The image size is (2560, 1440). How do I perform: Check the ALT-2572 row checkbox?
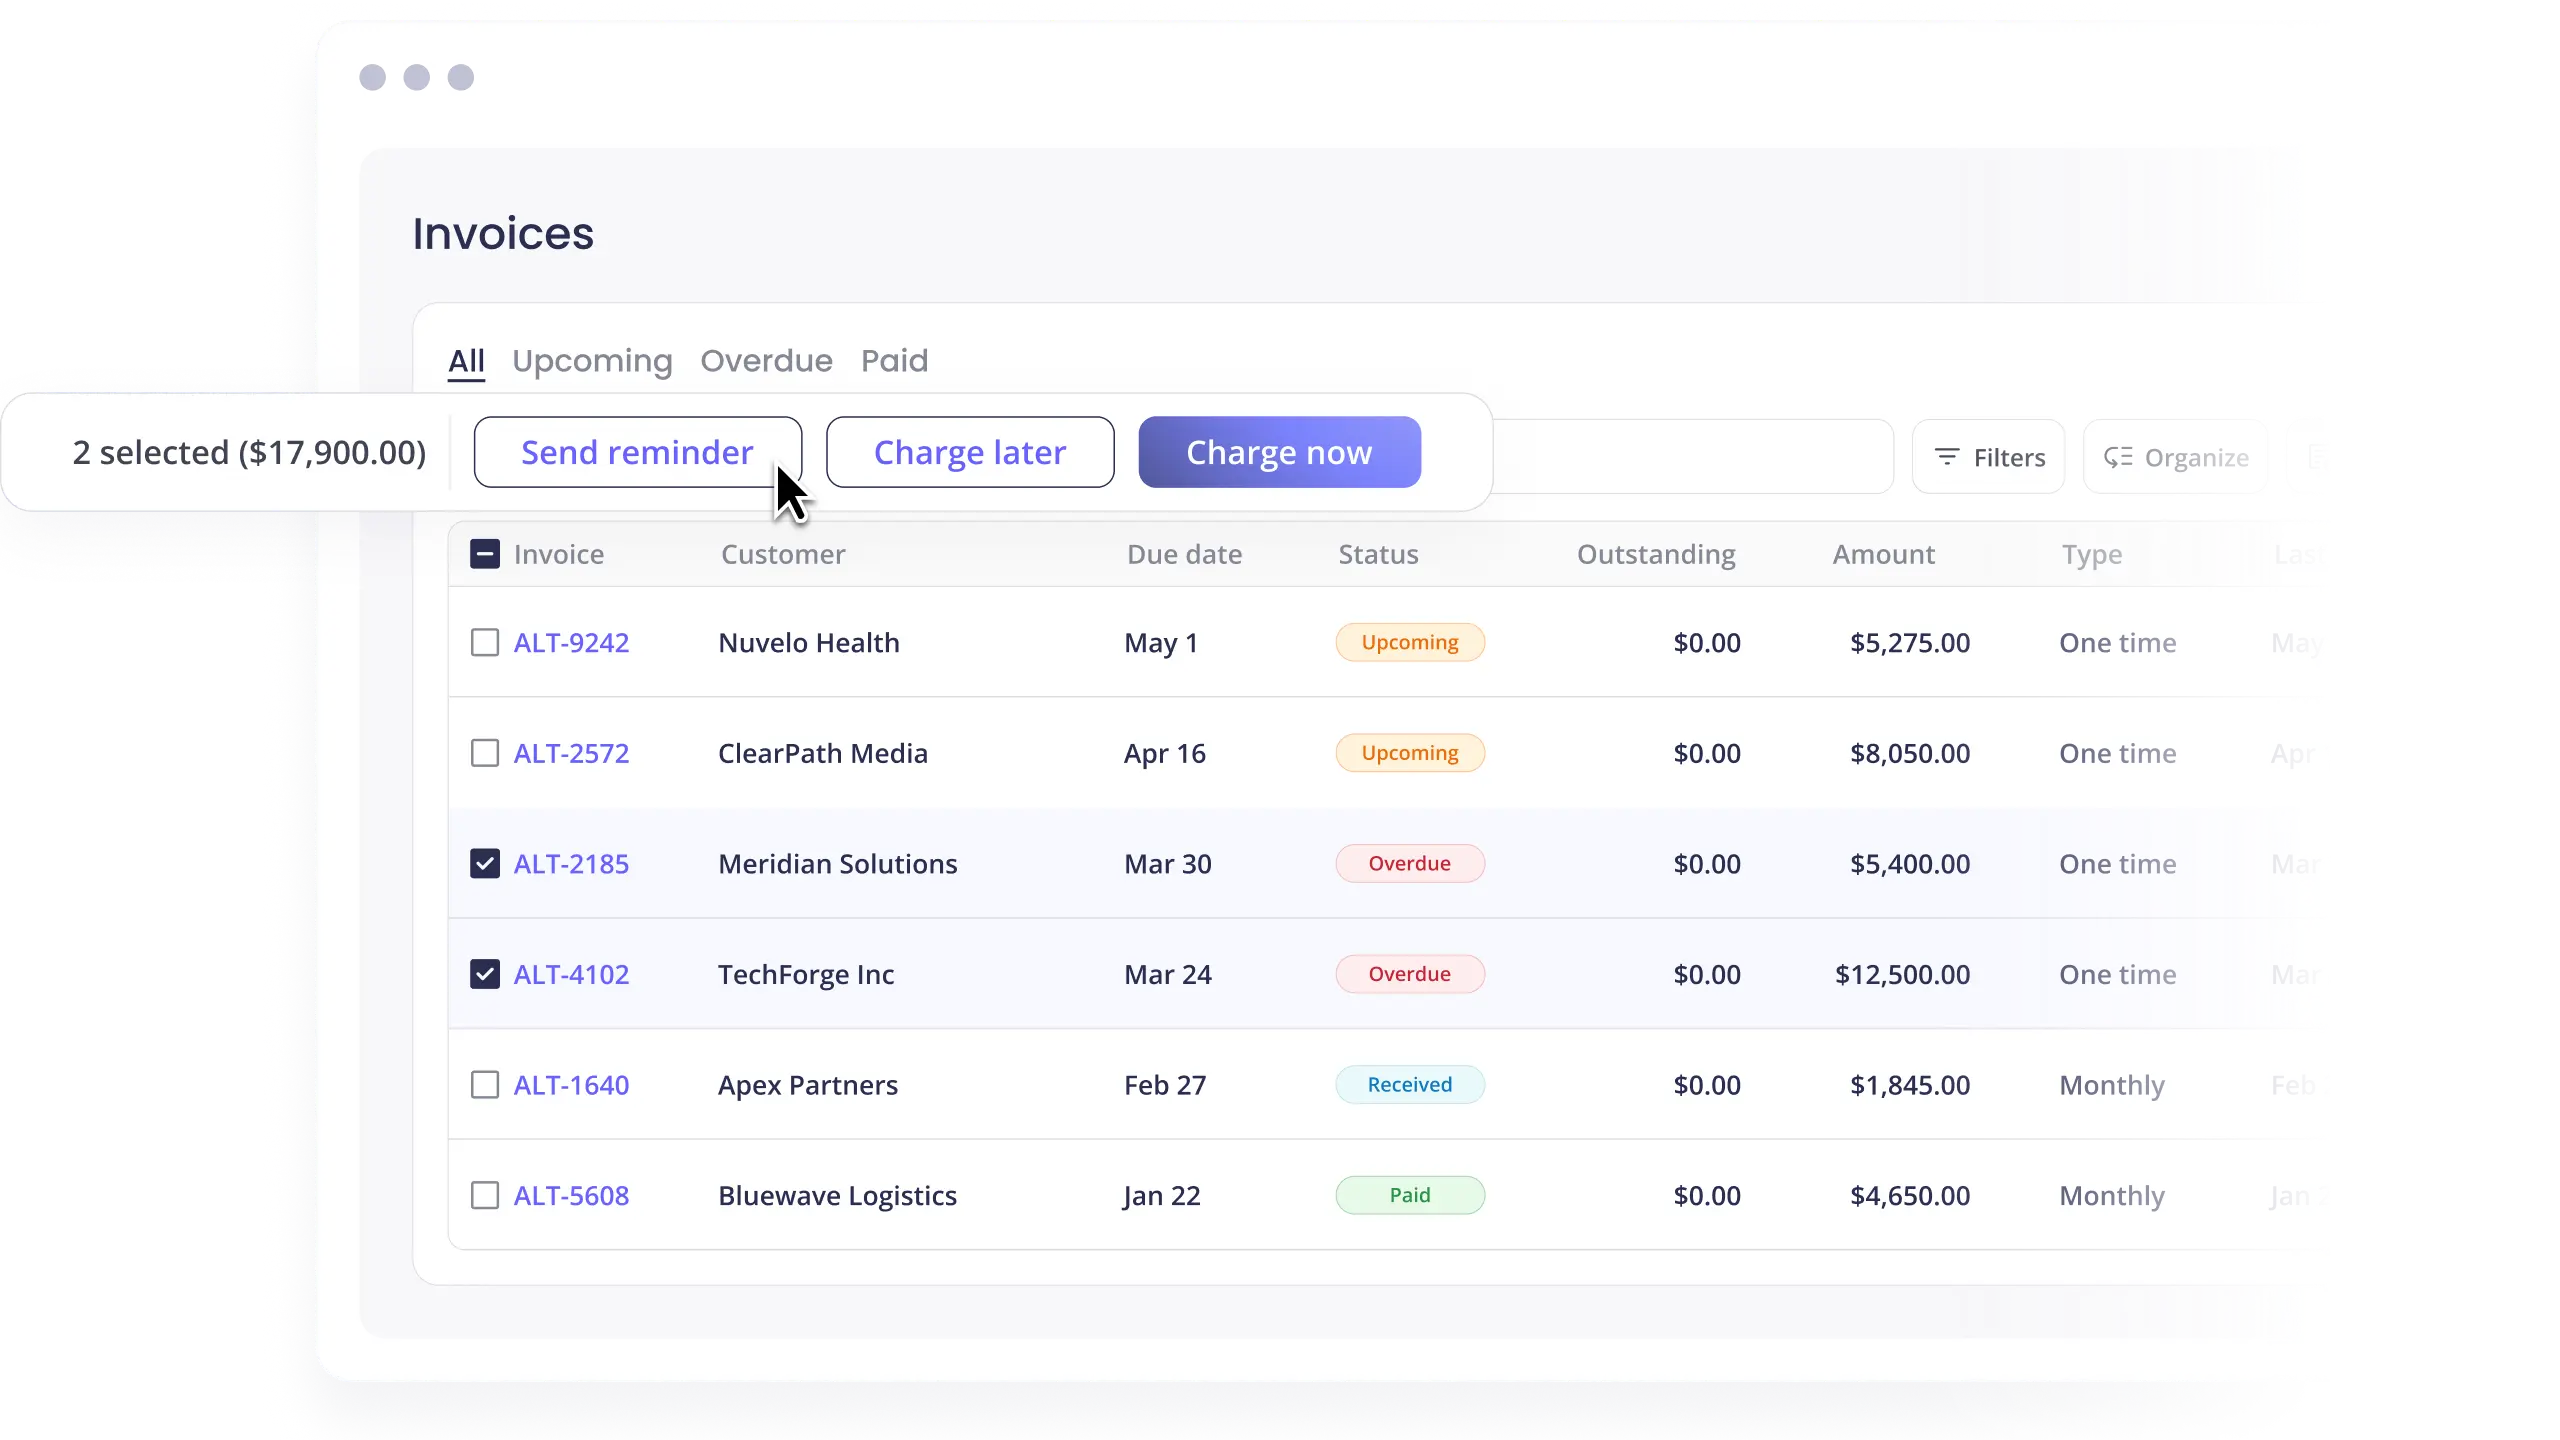click(x=485, y=753)
